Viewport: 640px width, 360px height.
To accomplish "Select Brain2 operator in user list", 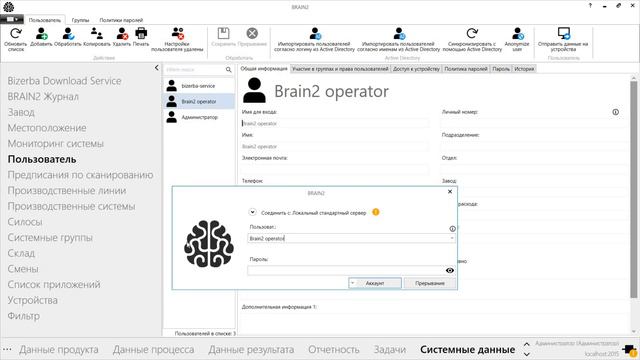I will point(199,101).
